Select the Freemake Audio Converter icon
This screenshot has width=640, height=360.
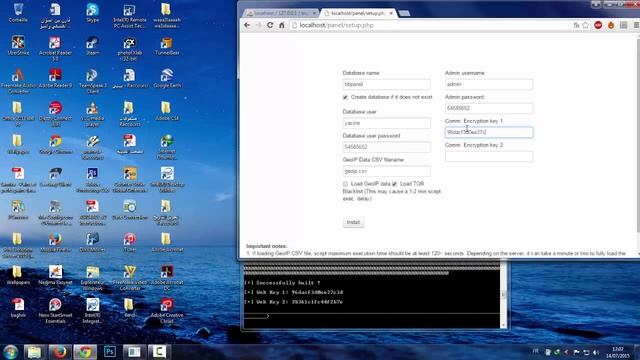18,80
